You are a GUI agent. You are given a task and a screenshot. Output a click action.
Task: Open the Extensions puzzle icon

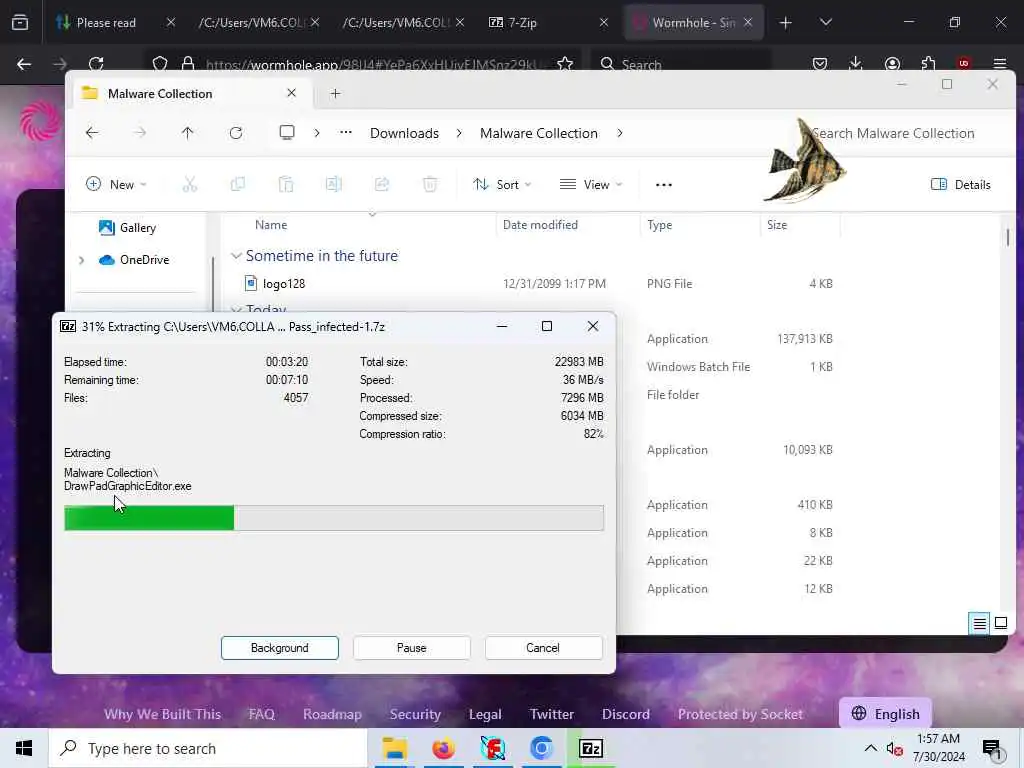pos(928,64)
